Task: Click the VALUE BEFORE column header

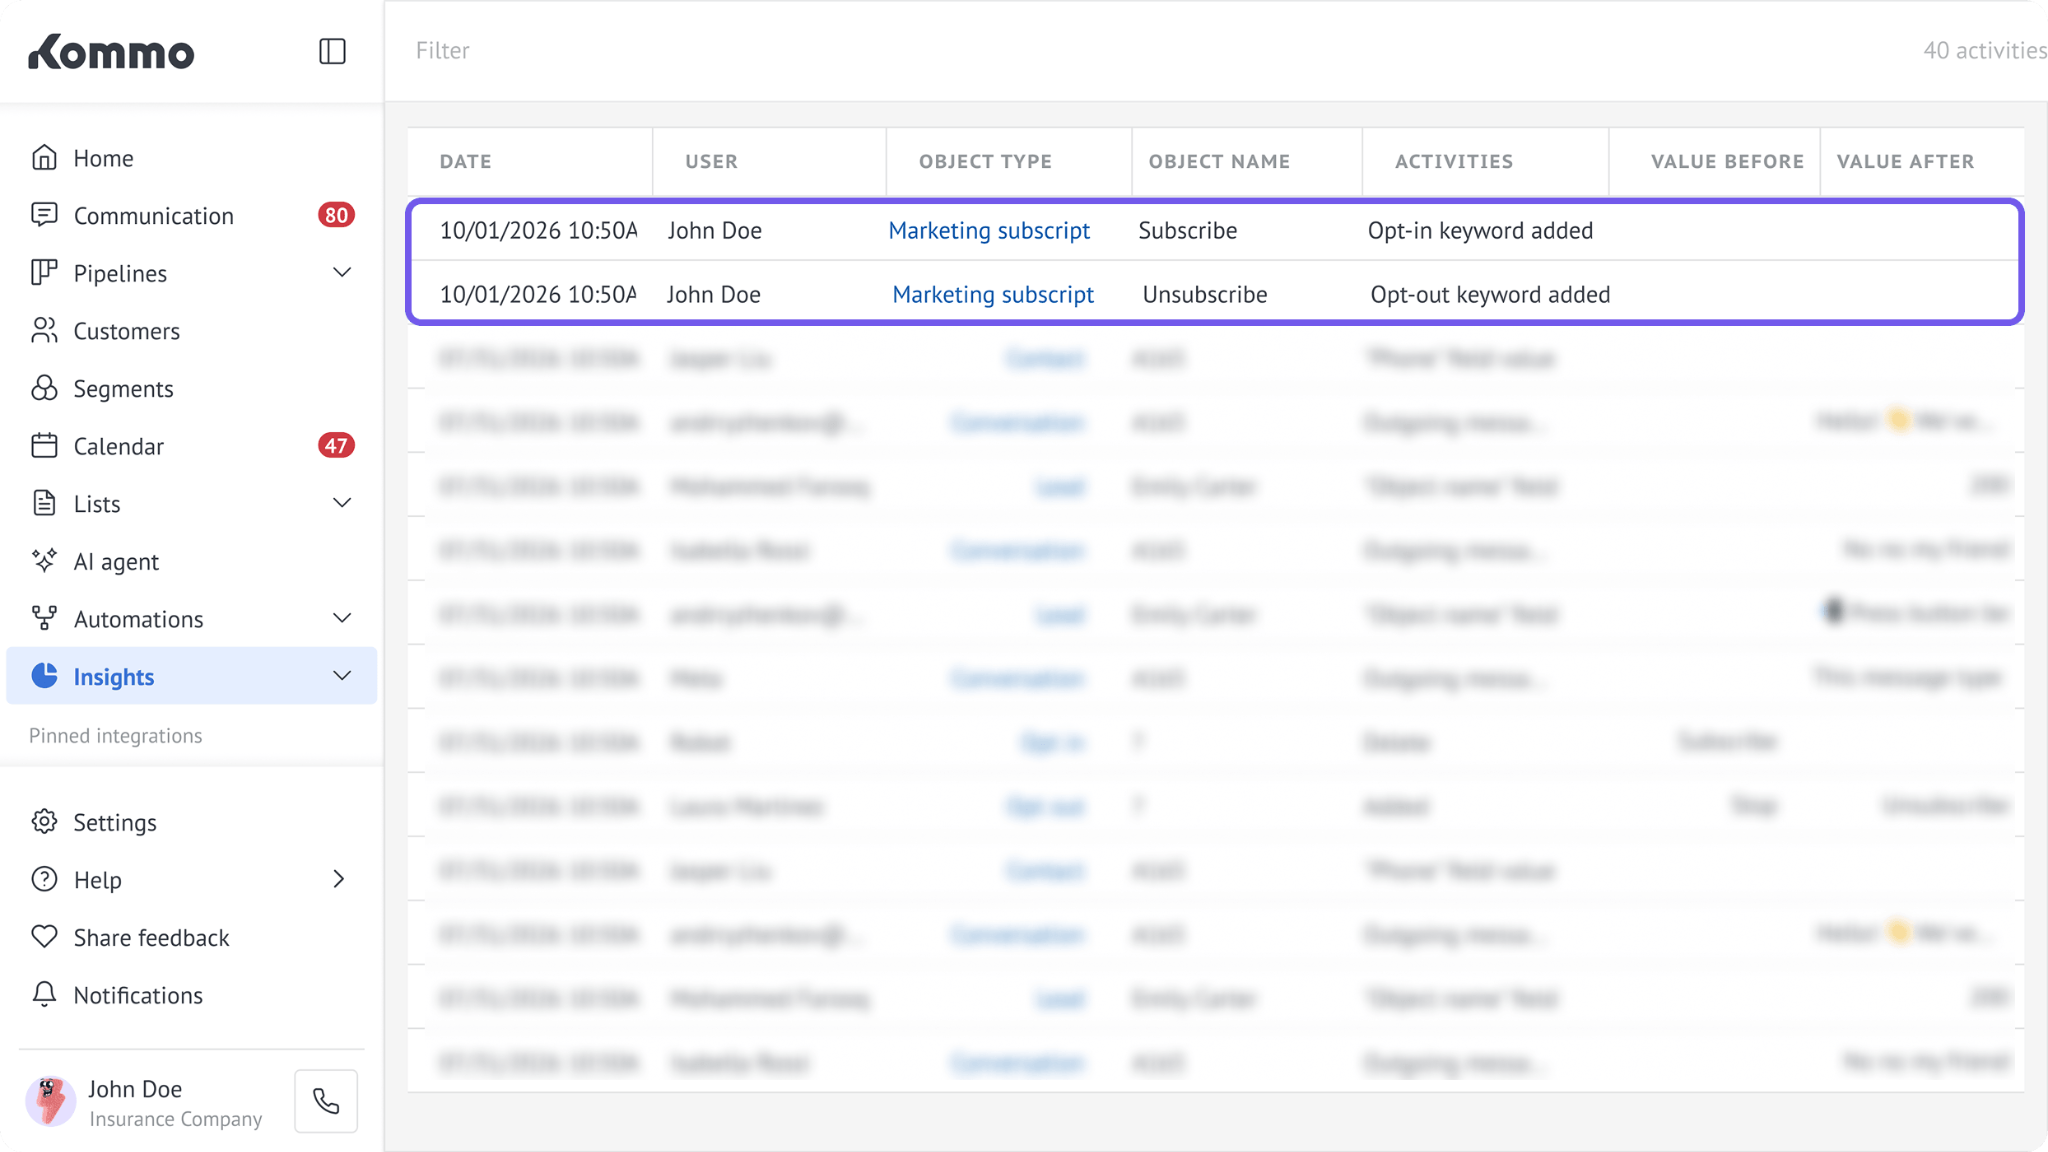Action: (1727, 161)
